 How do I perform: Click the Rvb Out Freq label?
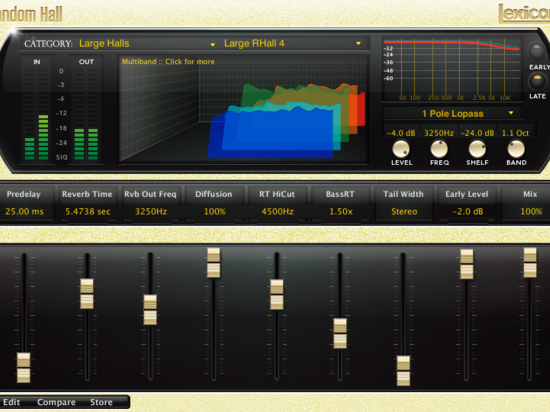pos(150,194)
